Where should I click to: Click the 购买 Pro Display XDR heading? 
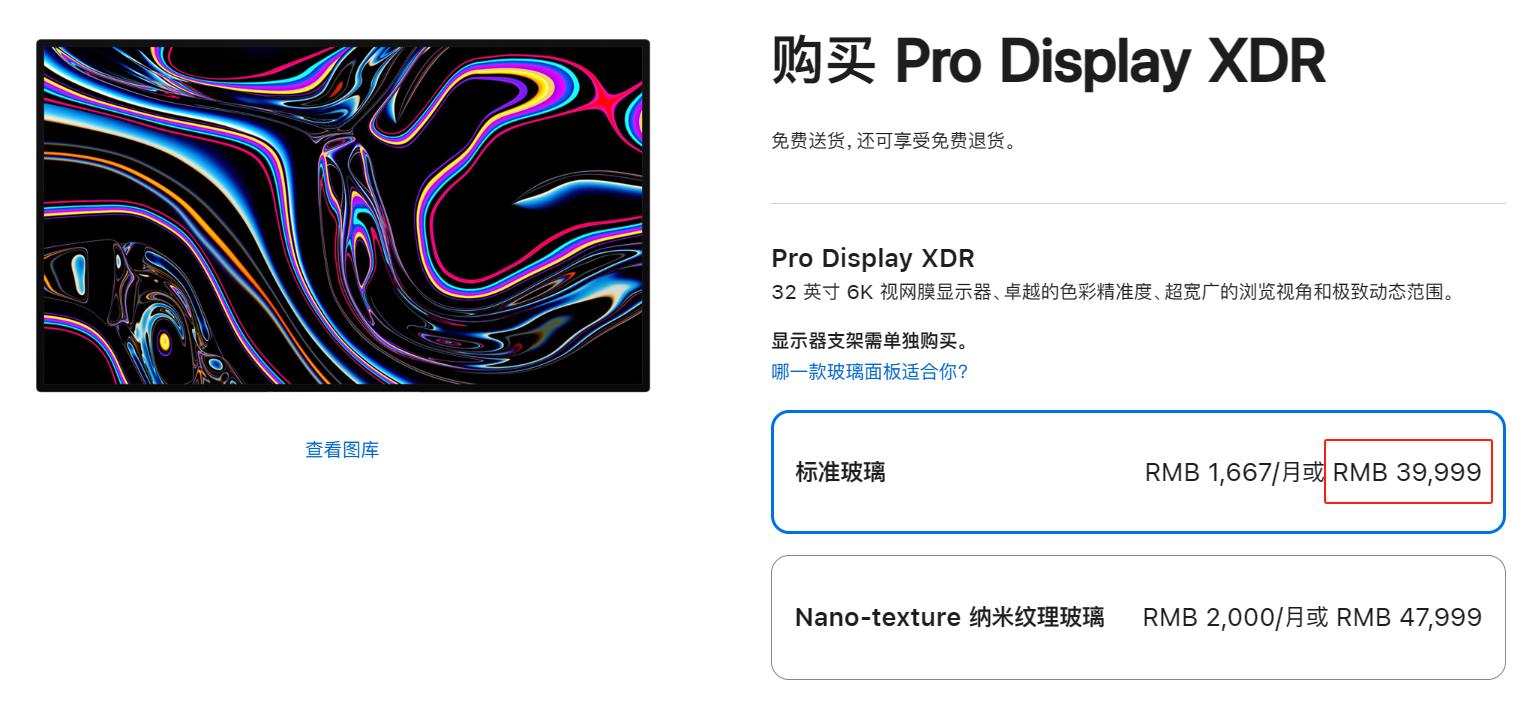1048,62
